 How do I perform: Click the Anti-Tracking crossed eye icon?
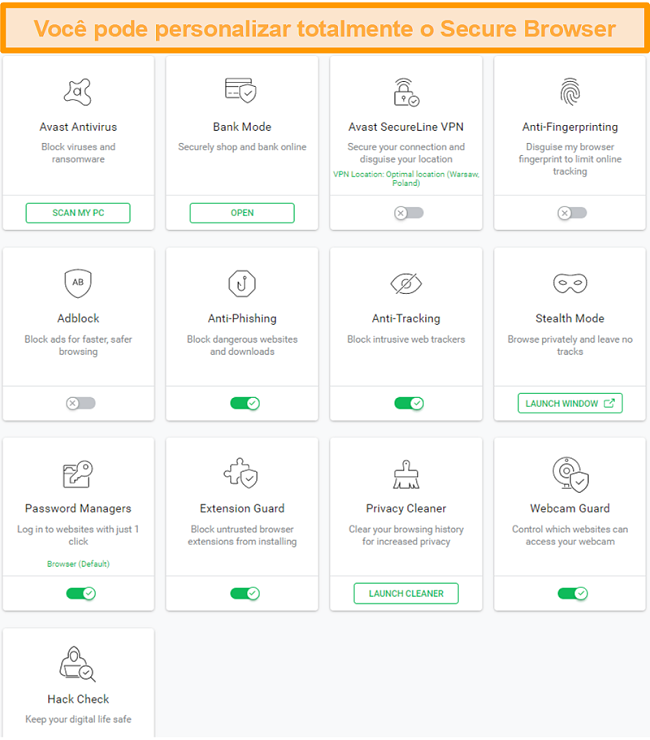pos(406,284)
